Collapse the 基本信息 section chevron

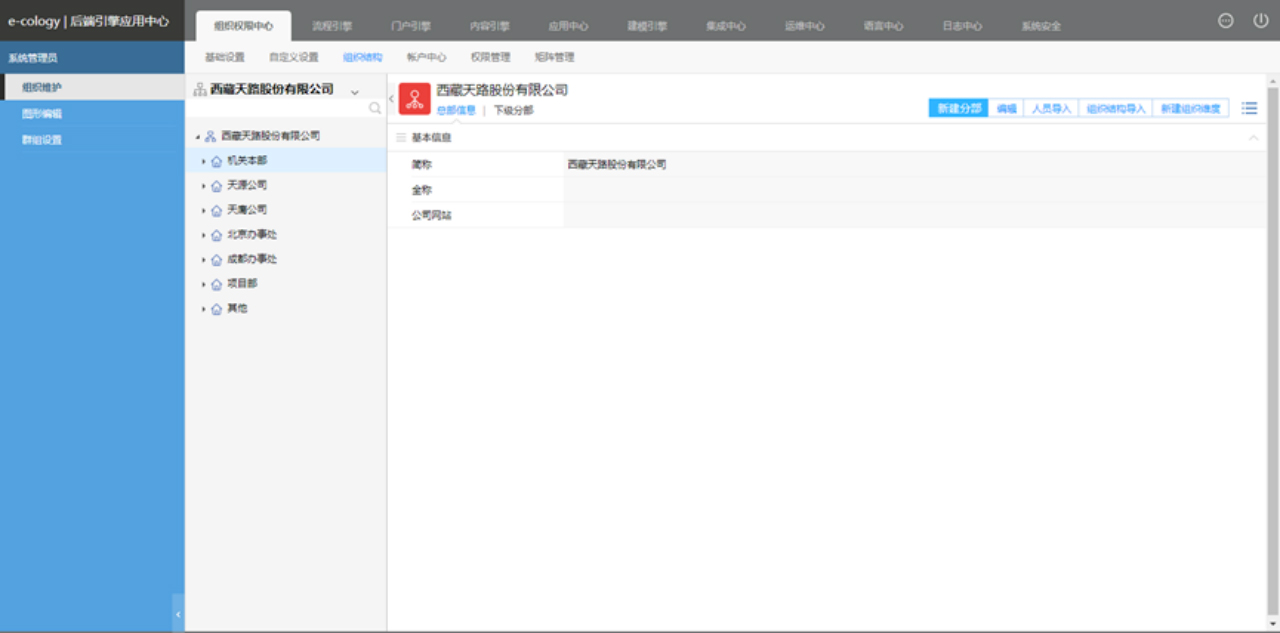pyautogui.click(x=1254, y=138)
